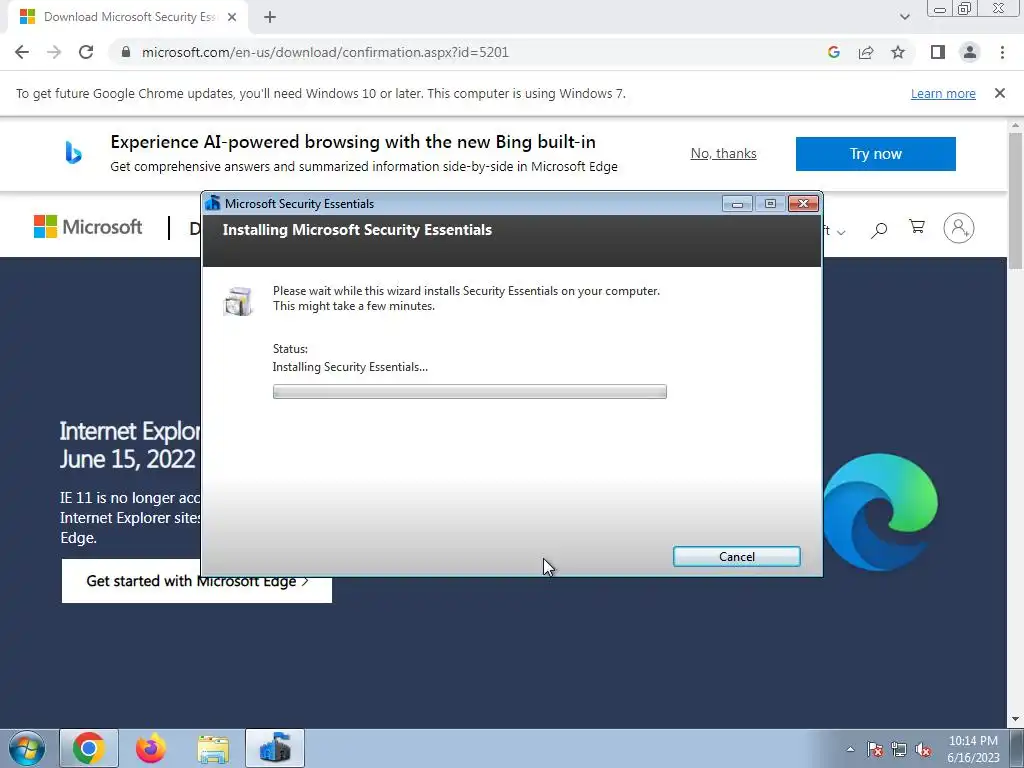This screenshot has height=768, width=1024.
Task: Reload the current page
Action: pyautogui.click(x=86, y=52)
